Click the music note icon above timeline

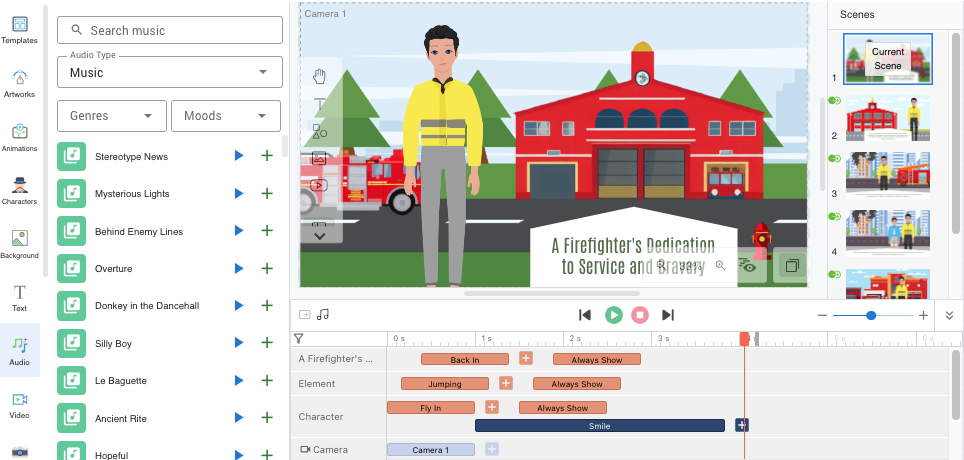[x=323, y=315]
